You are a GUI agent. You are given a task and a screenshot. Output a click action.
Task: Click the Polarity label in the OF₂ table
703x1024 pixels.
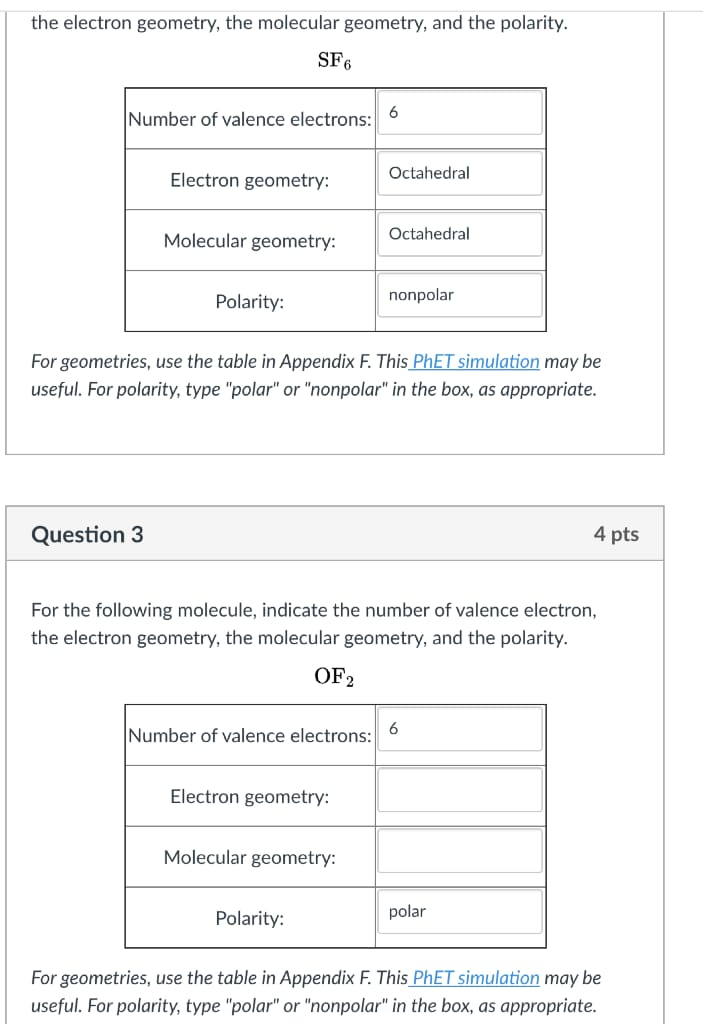coord(248,918)
